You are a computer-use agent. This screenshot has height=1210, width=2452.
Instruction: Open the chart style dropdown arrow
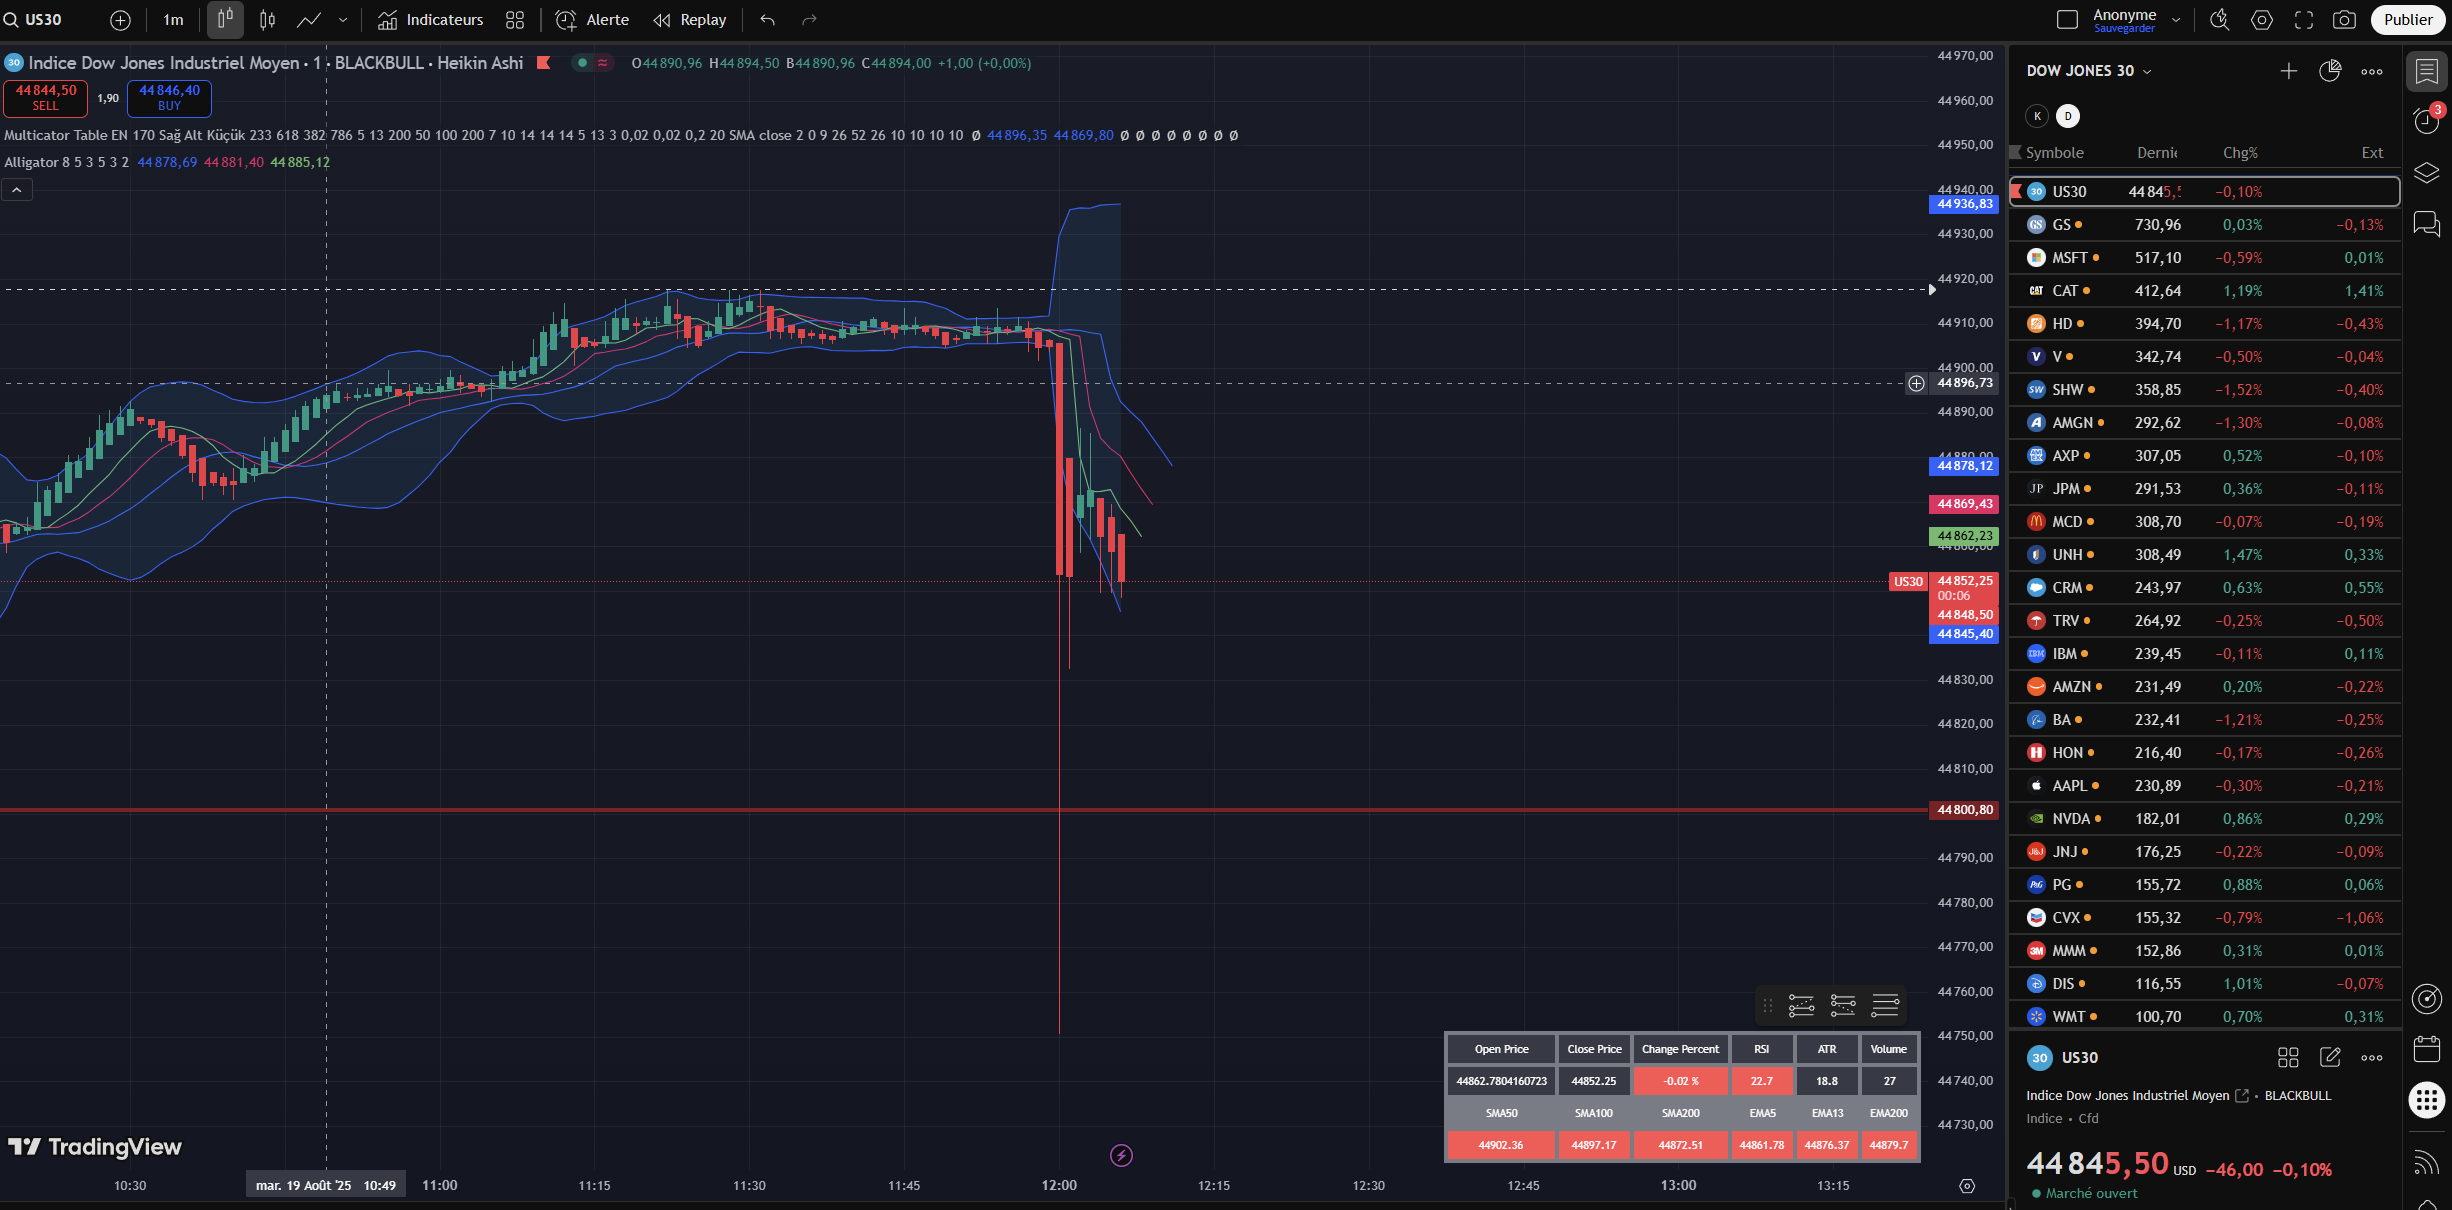point(343,20)
